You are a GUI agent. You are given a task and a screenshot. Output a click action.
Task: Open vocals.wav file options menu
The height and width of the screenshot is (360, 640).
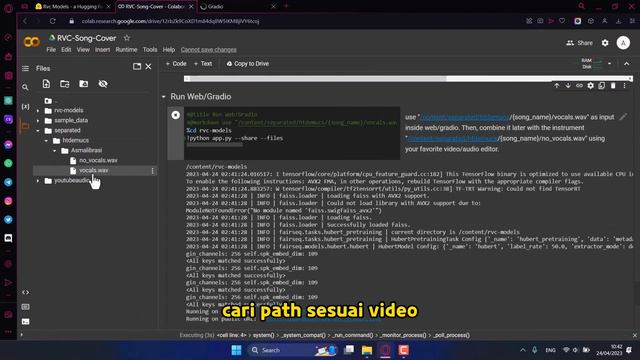[x=153, y=171]
